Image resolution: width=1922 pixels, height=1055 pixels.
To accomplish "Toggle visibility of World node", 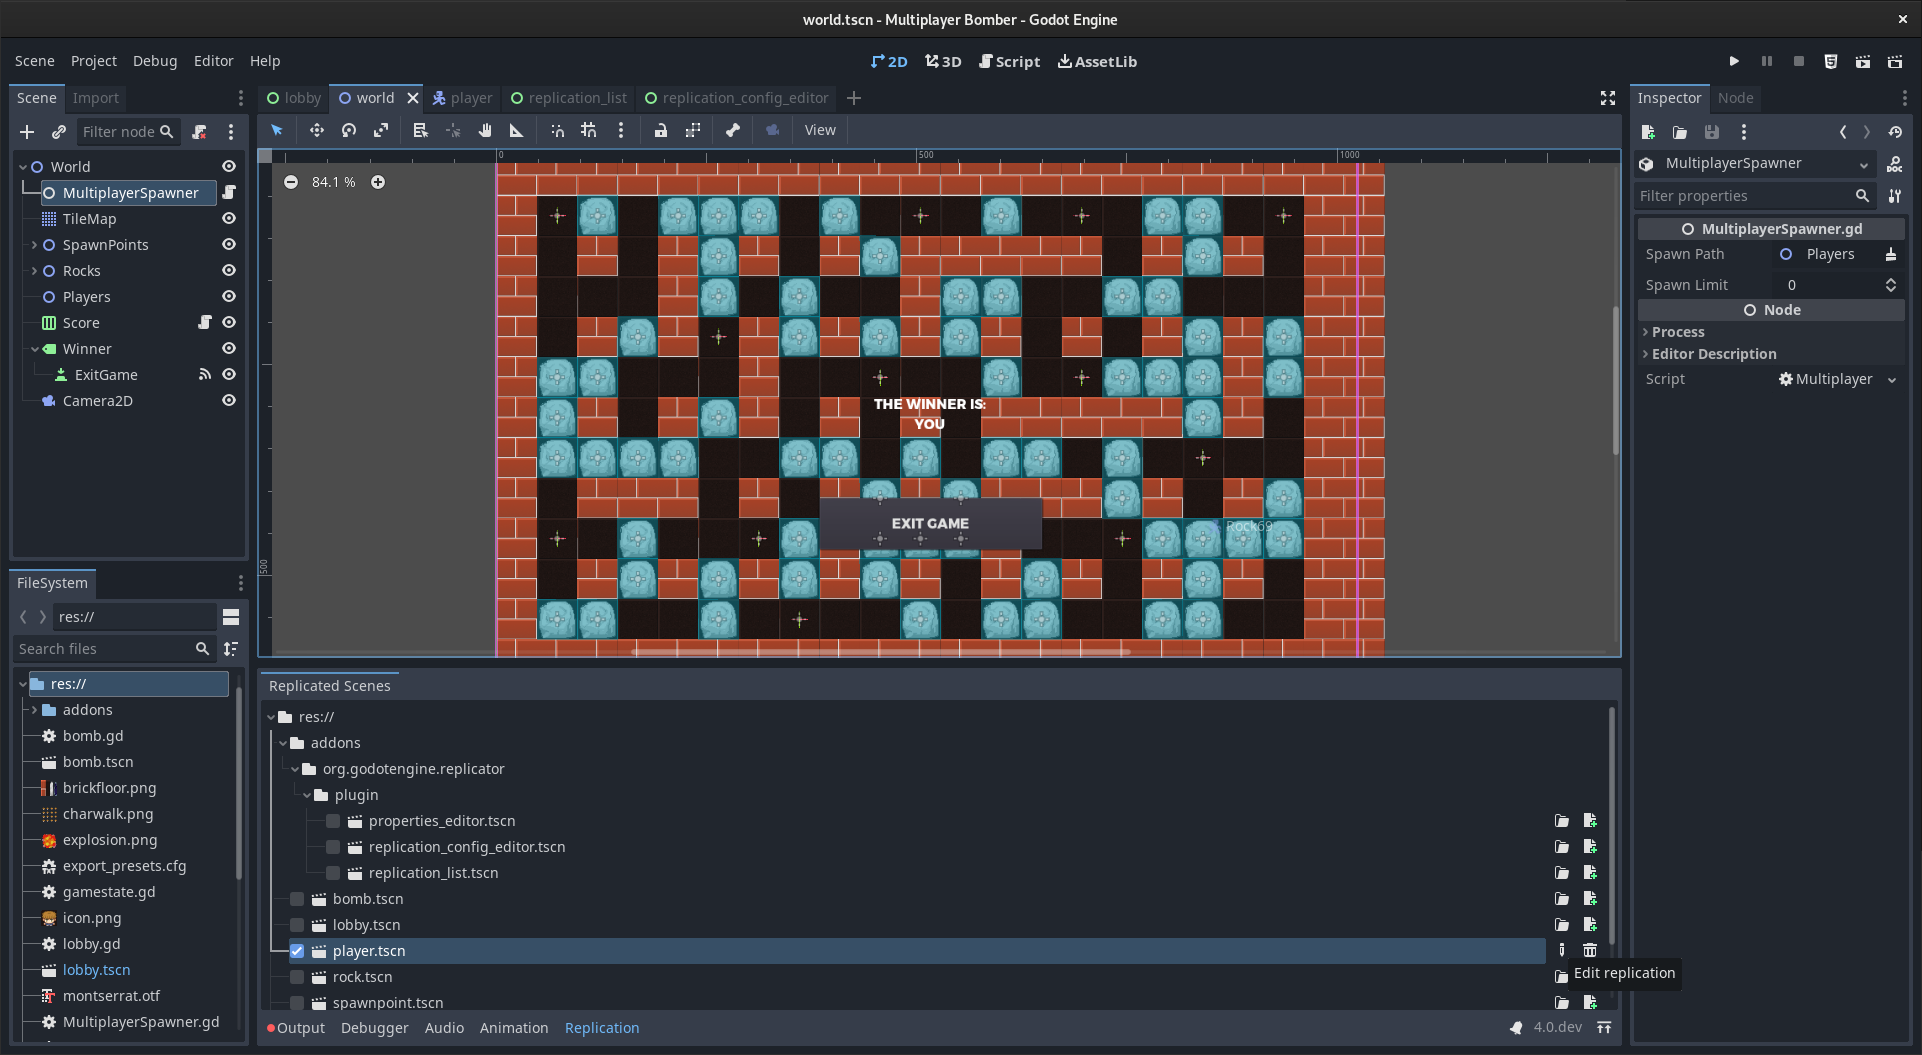I will [x=229, y=166].
